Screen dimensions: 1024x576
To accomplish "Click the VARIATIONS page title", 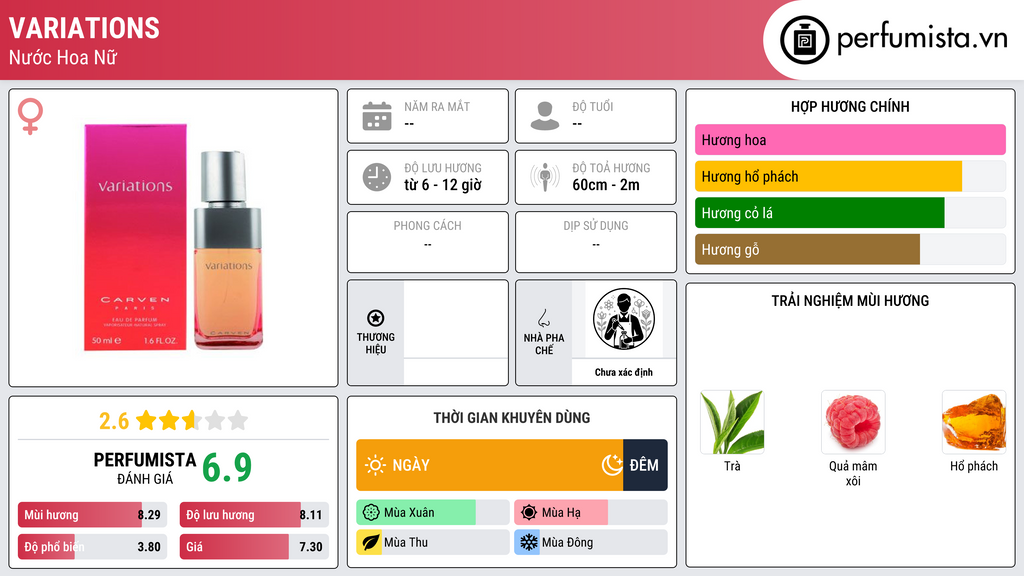I will (84, 28).
